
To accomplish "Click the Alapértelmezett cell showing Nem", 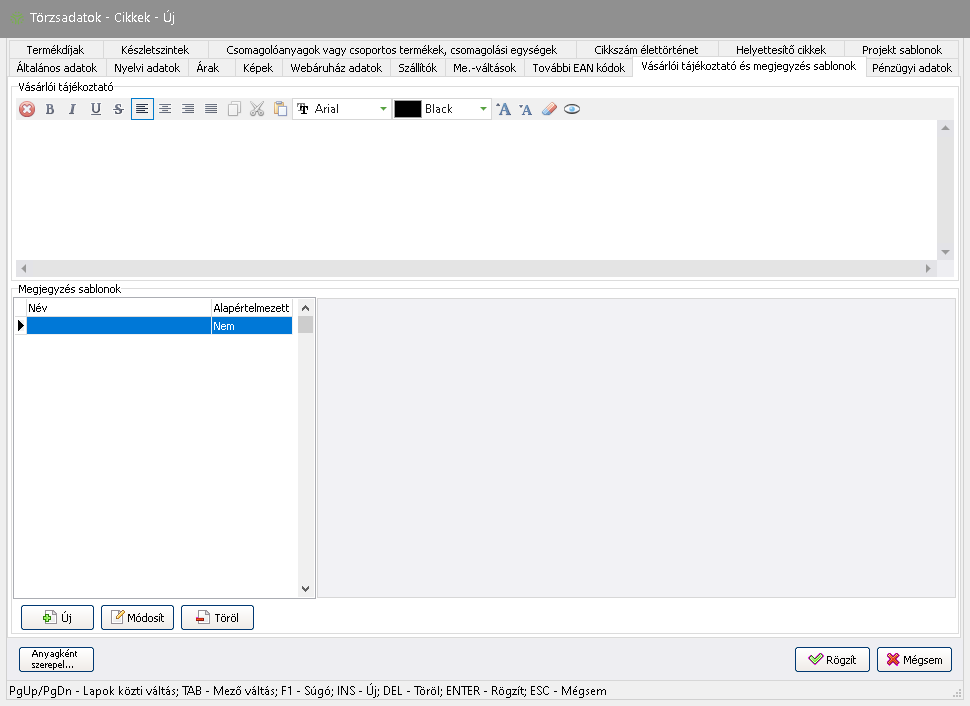I will 251,326.
